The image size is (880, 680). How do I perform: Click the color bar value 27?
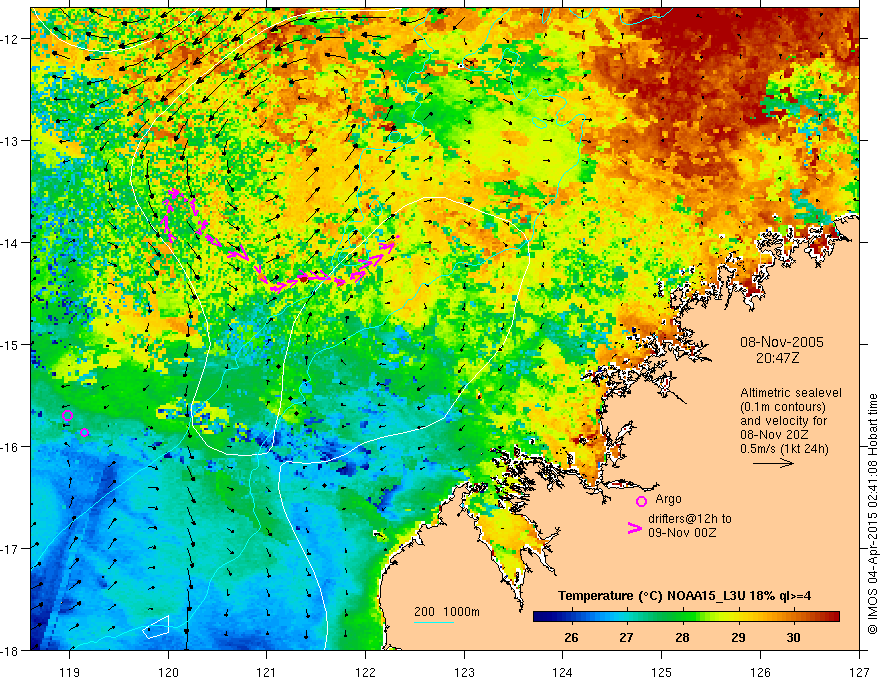626,637
